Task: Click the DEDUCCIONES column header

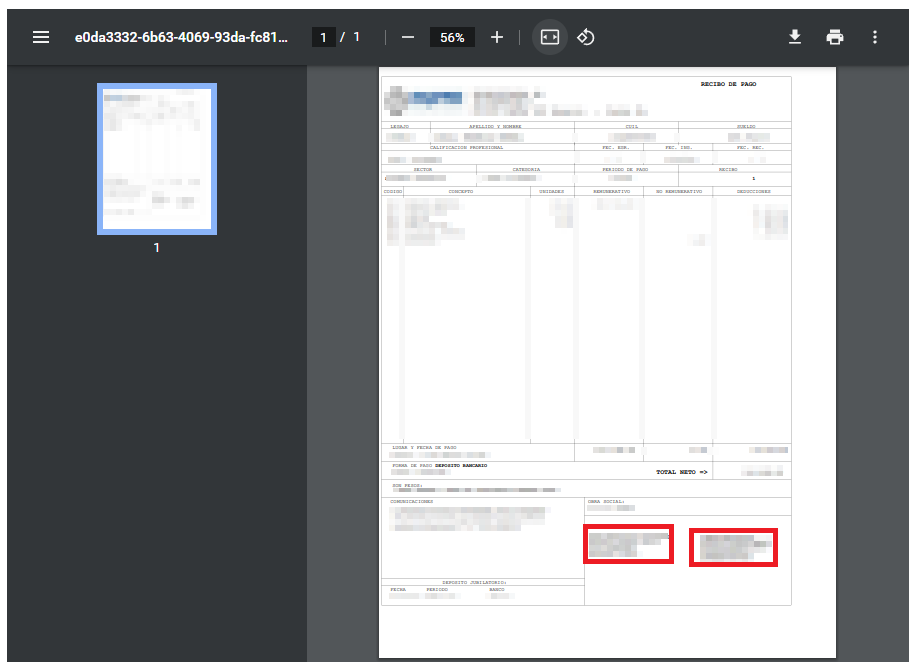Action: pos(747,191)
